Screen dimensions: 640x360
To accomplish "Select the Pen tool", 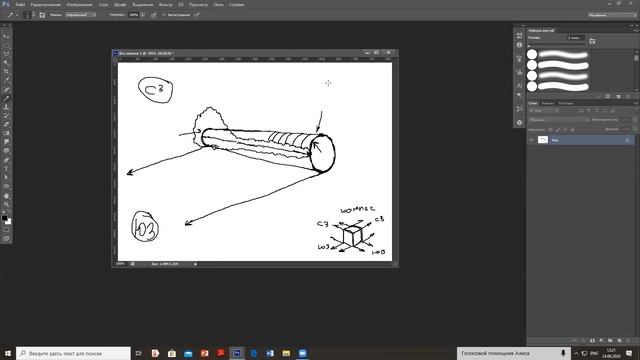I will coord(6,160).
